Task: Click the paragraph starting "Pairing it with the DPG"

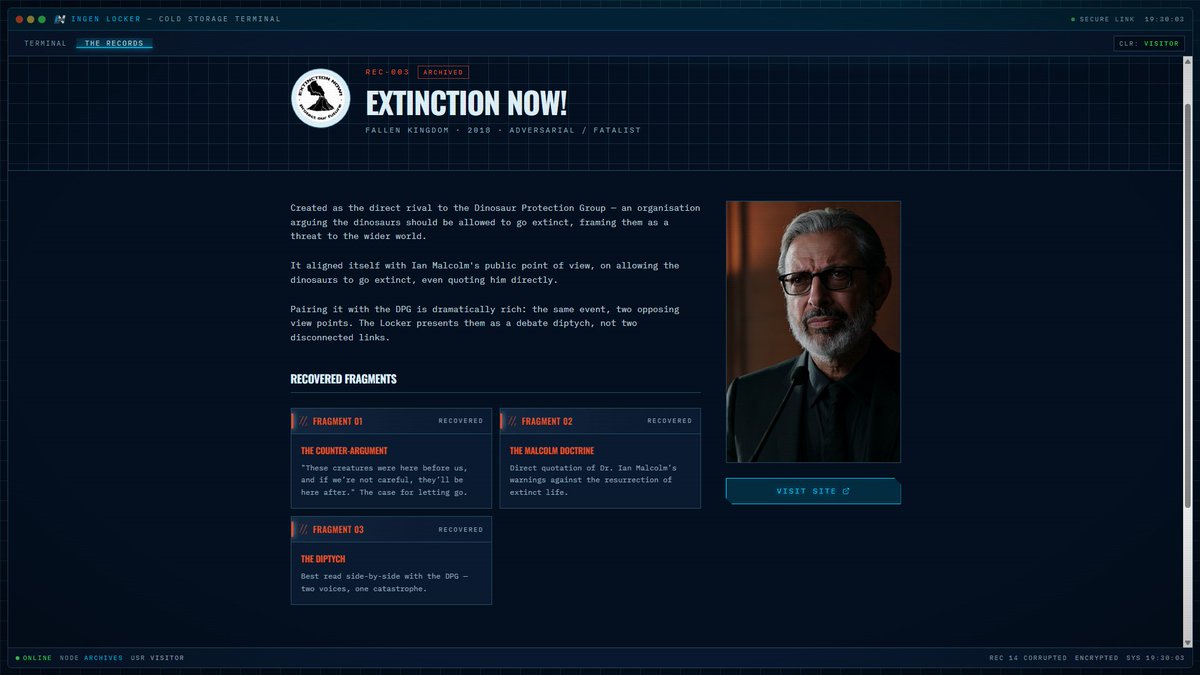Action: click(485, 323)
